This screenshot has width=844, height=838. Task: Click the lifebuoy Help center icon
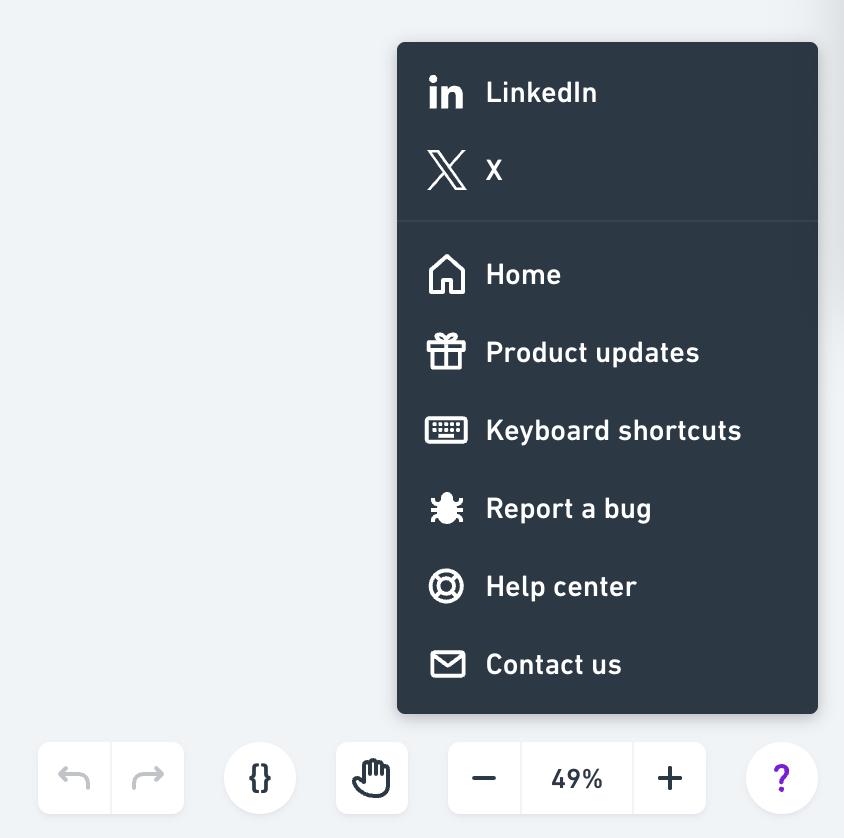coord(446,586)
